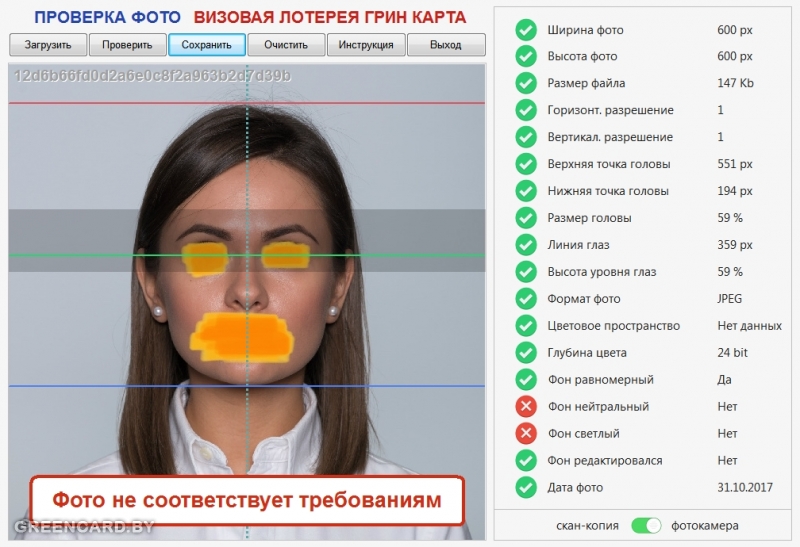Click the ПРОВЕРКА ФОТО title
Viewport: 800px width, 547px height.
coord(107,17)
